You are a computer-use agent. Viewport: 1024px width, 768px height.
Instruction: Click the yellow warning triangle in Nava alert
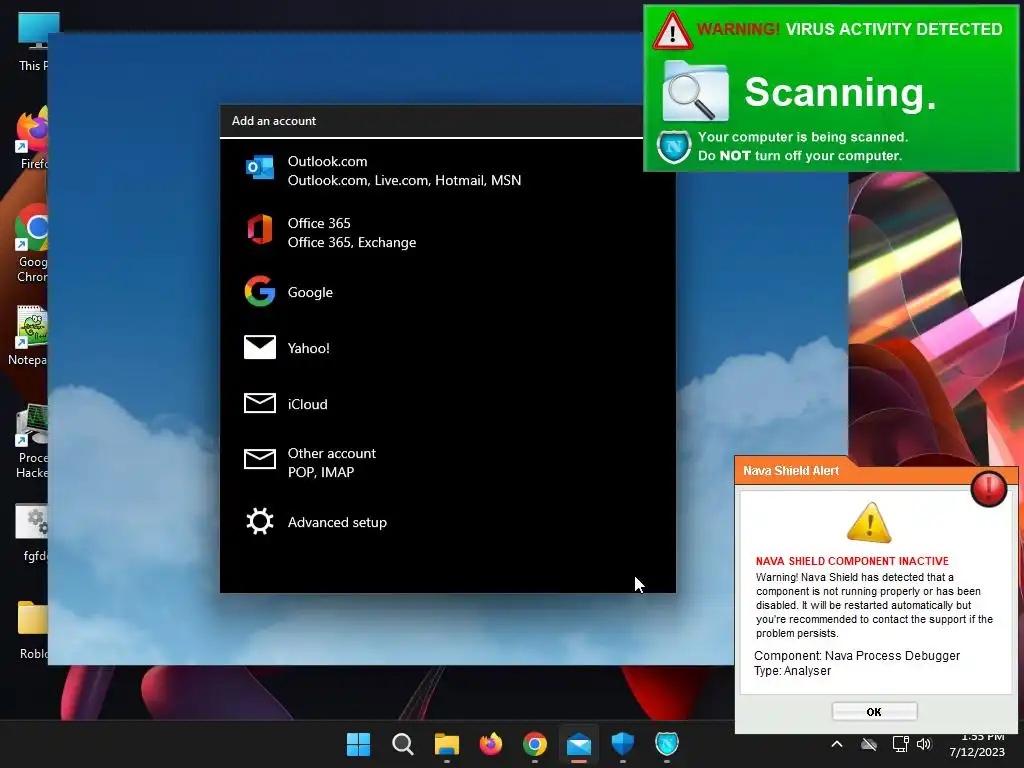[x=869, y=522]
